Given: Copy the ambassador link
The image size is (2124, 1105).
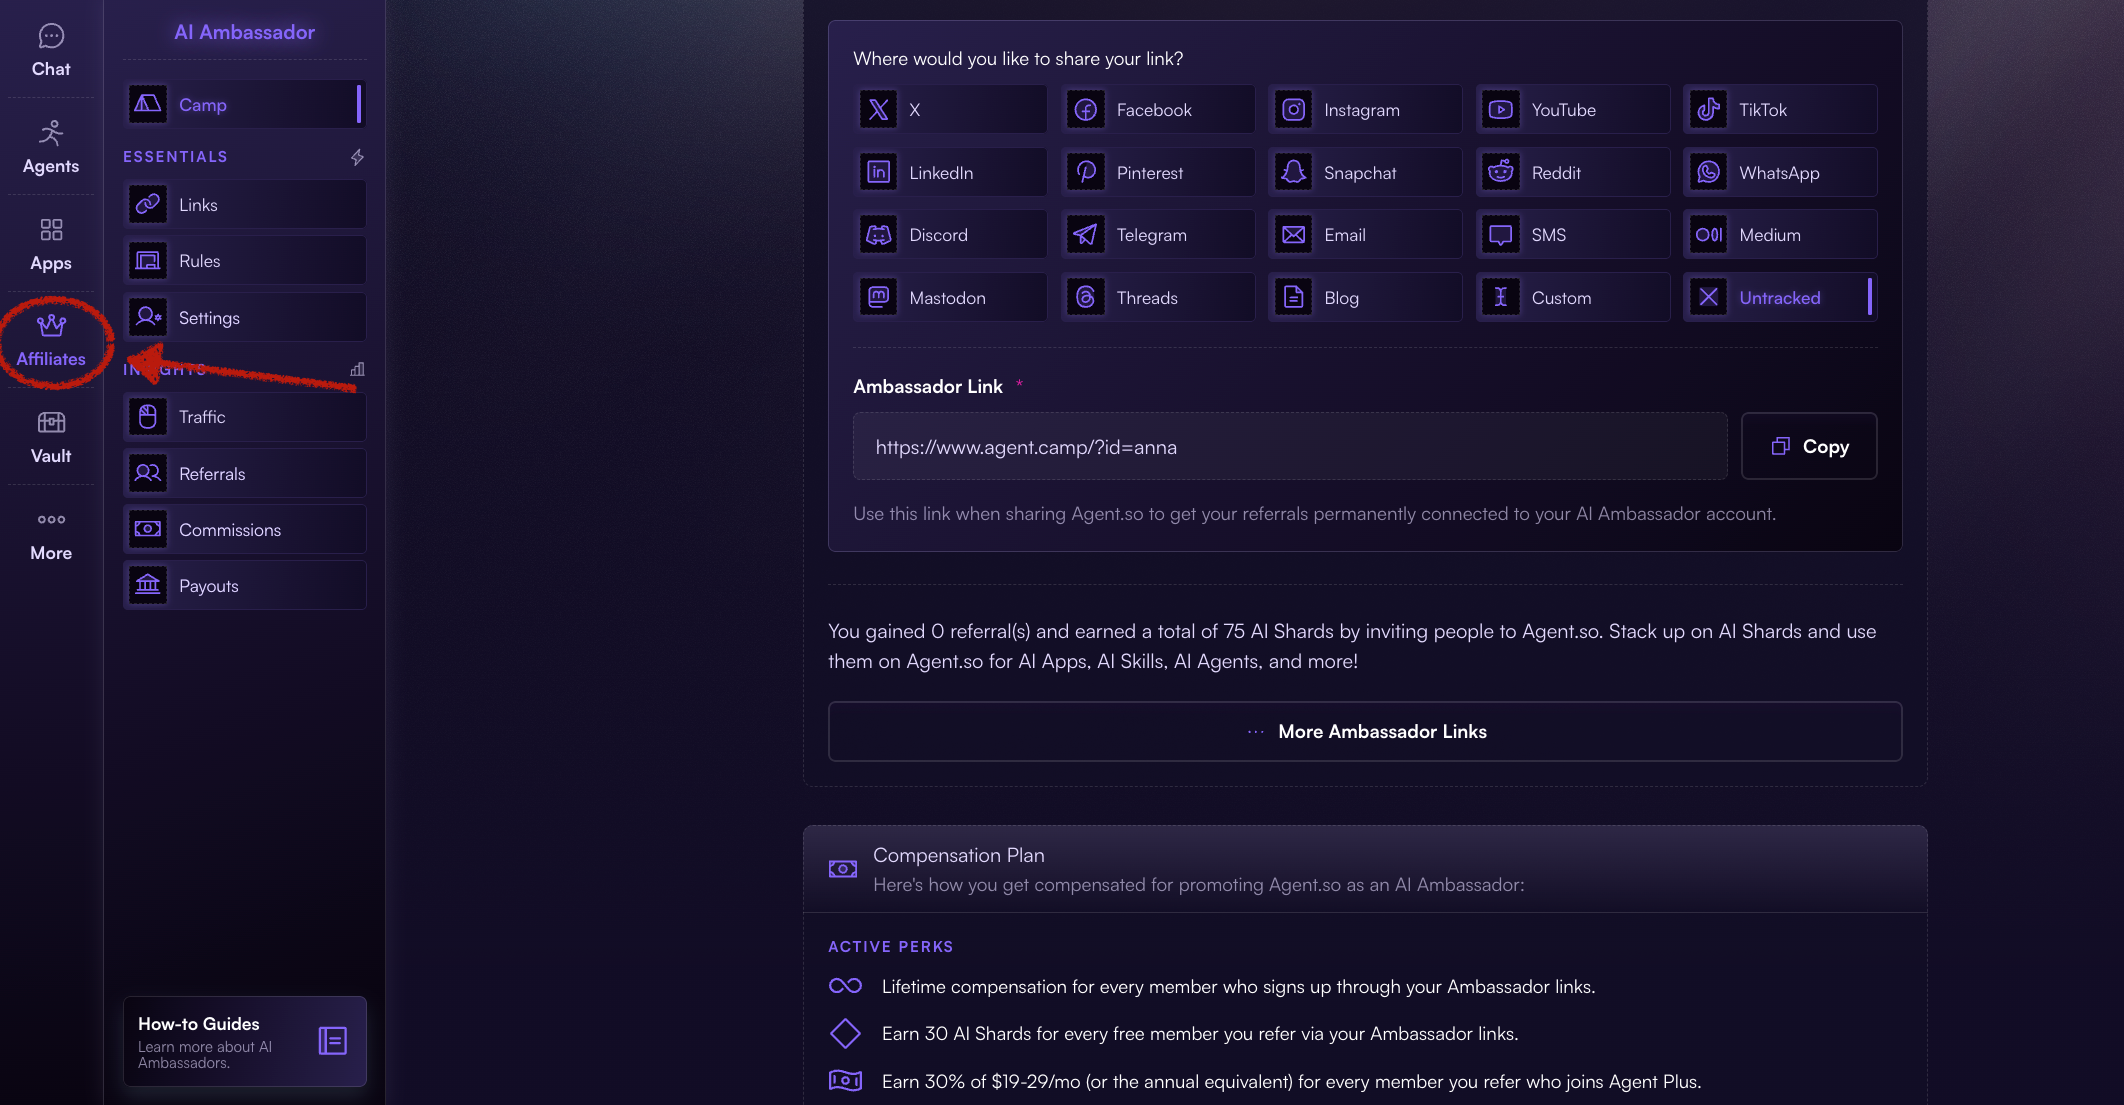Looking at the screenshot, I should click(1809, 446).
